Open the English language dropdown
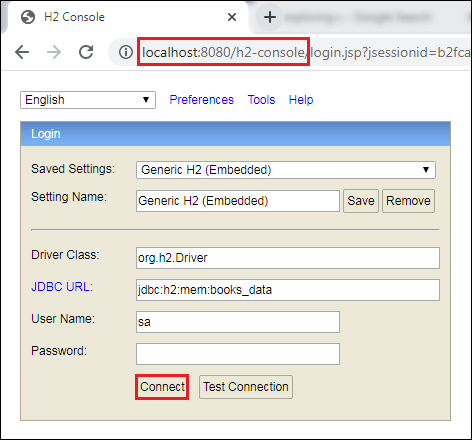Image resolution: width=472 pixels, height=440 pixels. click(88, 100)
